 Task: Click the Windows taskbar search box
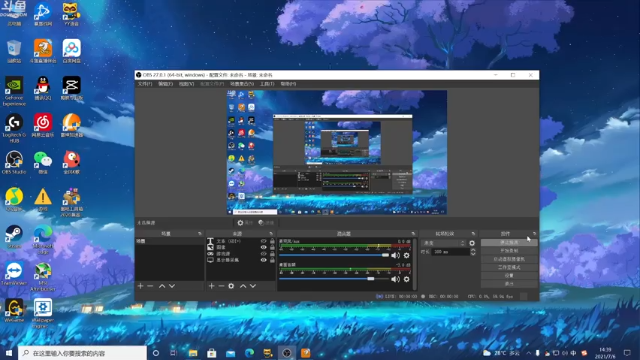point(83,353)
